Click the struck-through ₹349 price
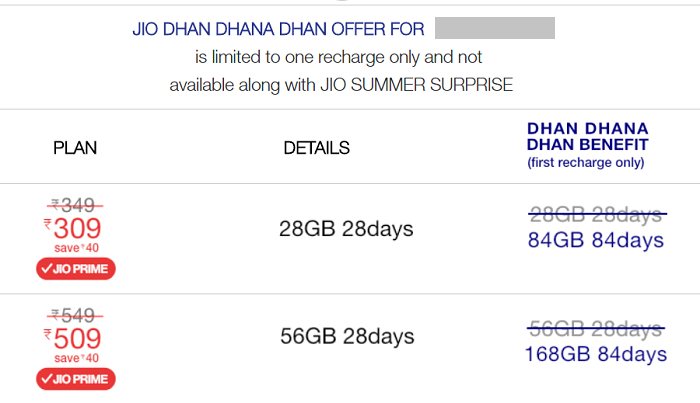700x403 pixels. 75,205
